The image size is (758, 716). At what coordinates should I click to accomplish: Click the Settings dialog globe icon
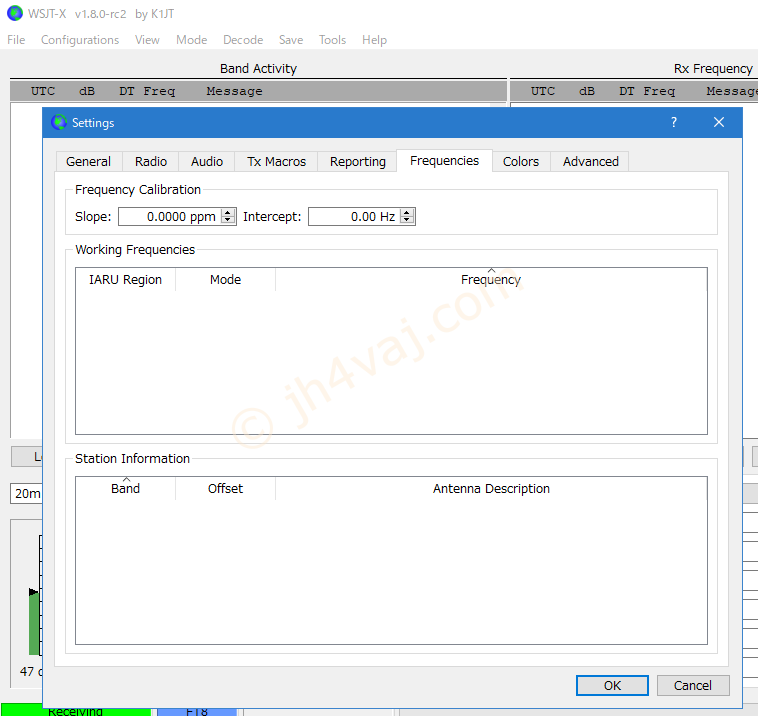coord(59,122)
